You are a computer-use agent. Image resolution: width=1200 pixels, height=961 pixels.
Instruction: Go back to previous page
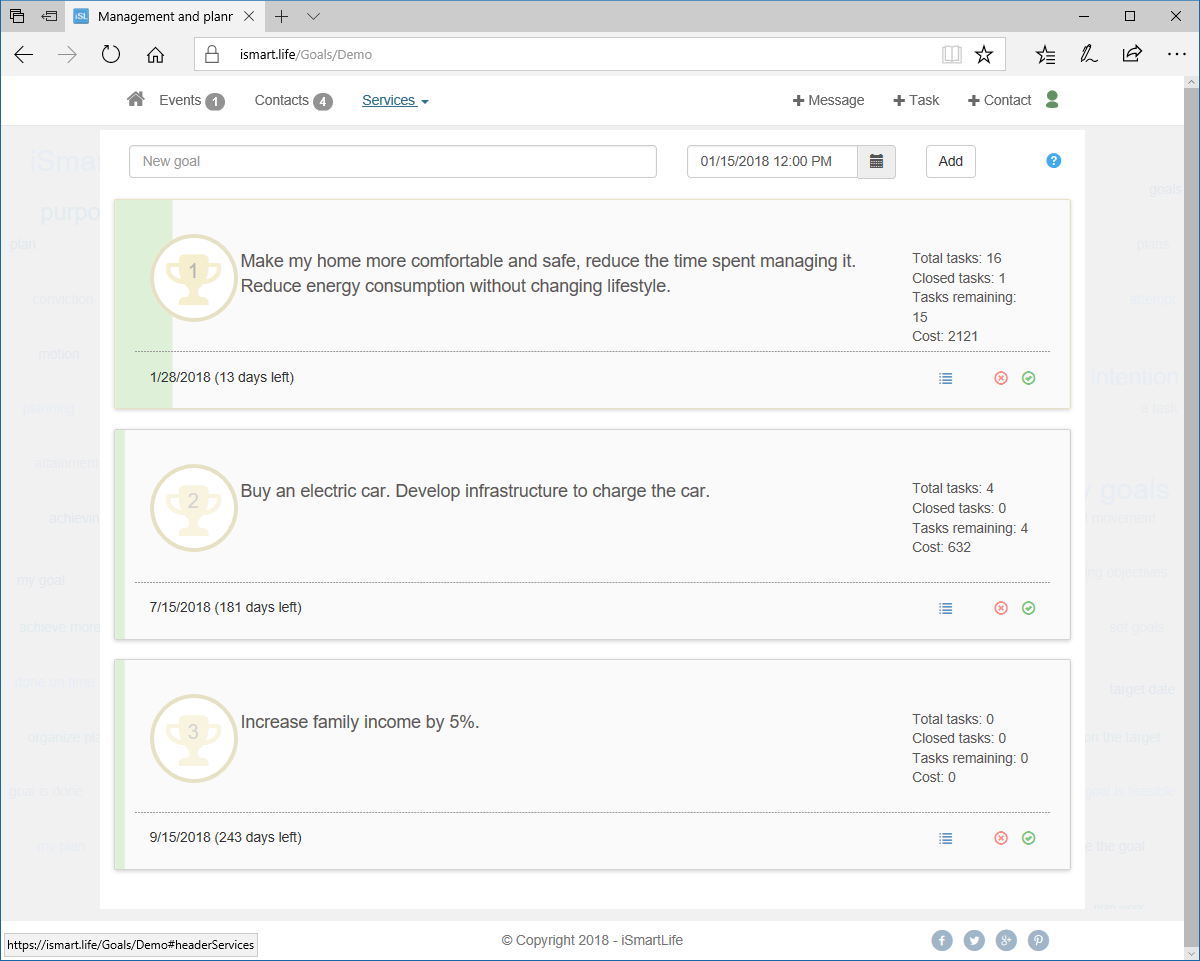[x=23, y=55]
